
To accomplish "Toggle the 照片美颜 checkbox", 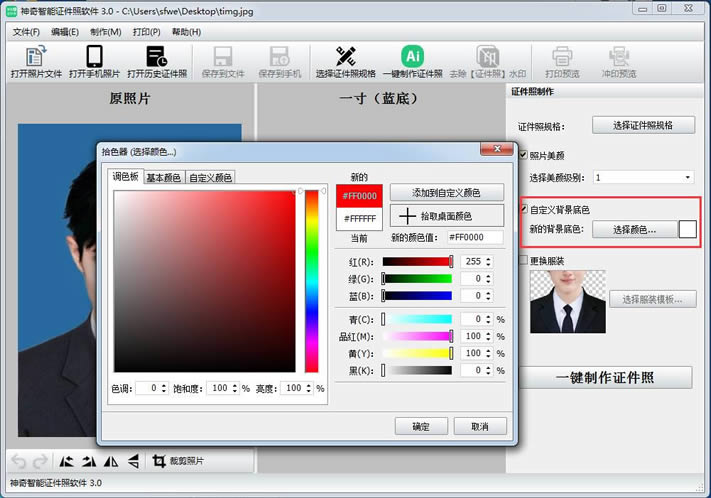I will (x=523, y=155).
